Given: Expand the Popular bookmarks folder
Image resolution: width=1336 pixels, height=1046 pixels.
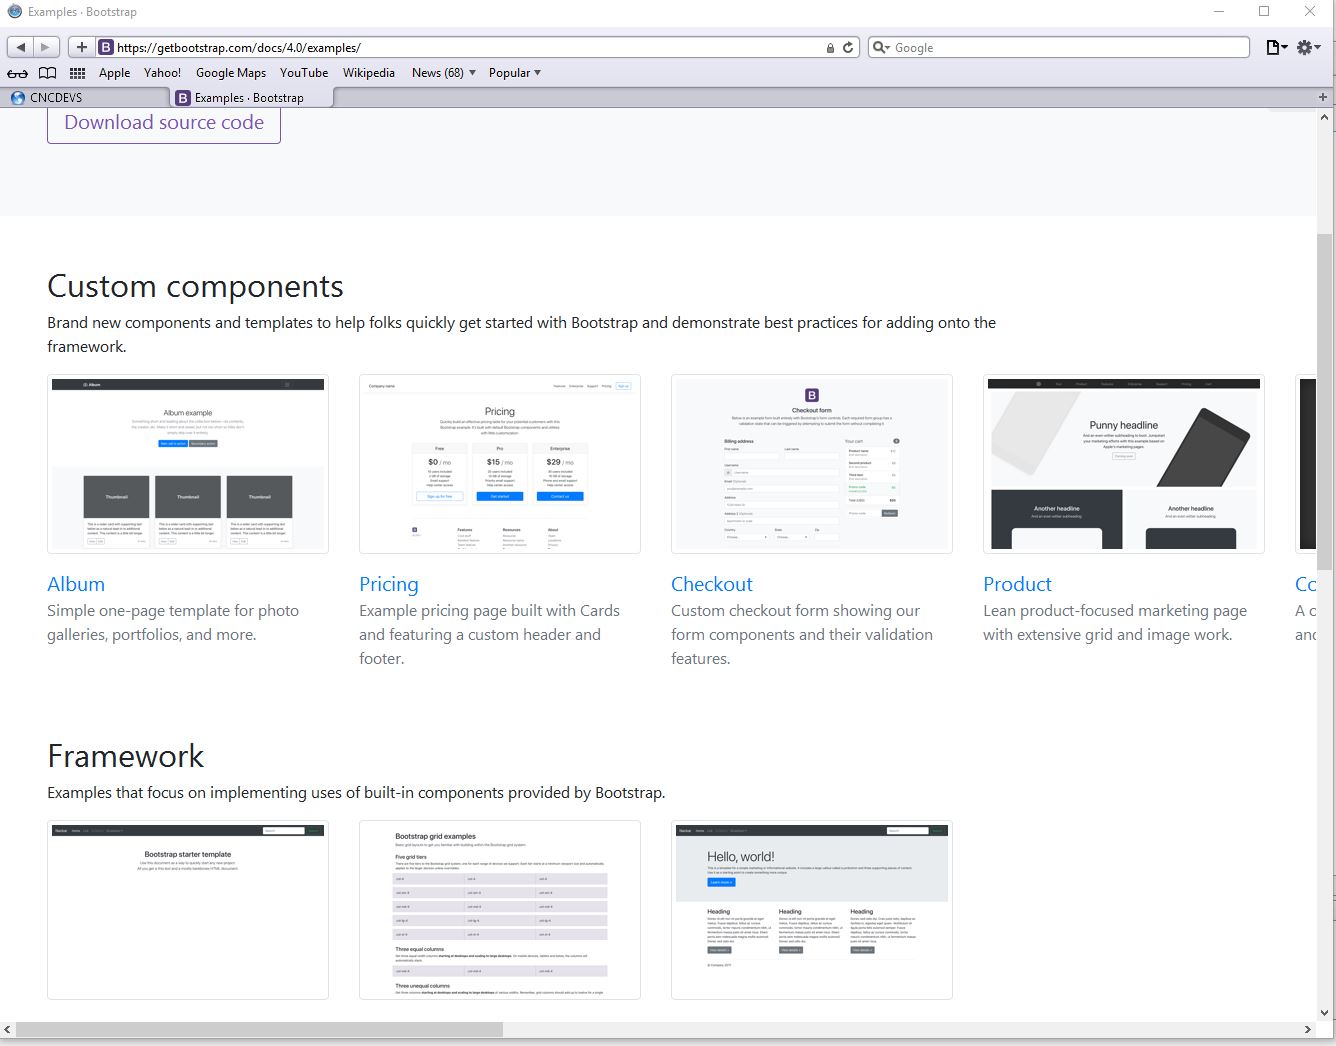Looking at the screenshot, I should [514, 73].
